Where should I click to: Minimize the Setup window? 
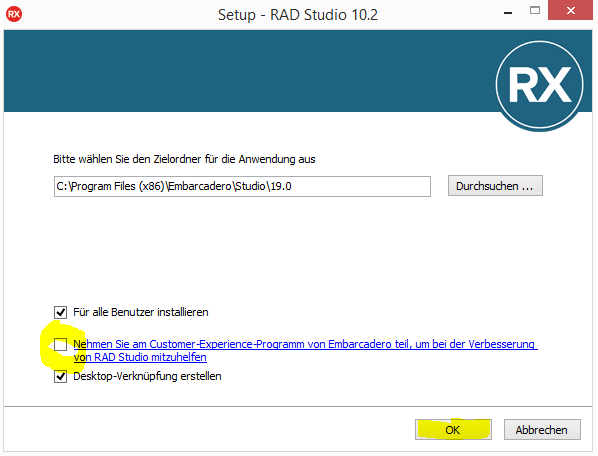tap(508, 13)
